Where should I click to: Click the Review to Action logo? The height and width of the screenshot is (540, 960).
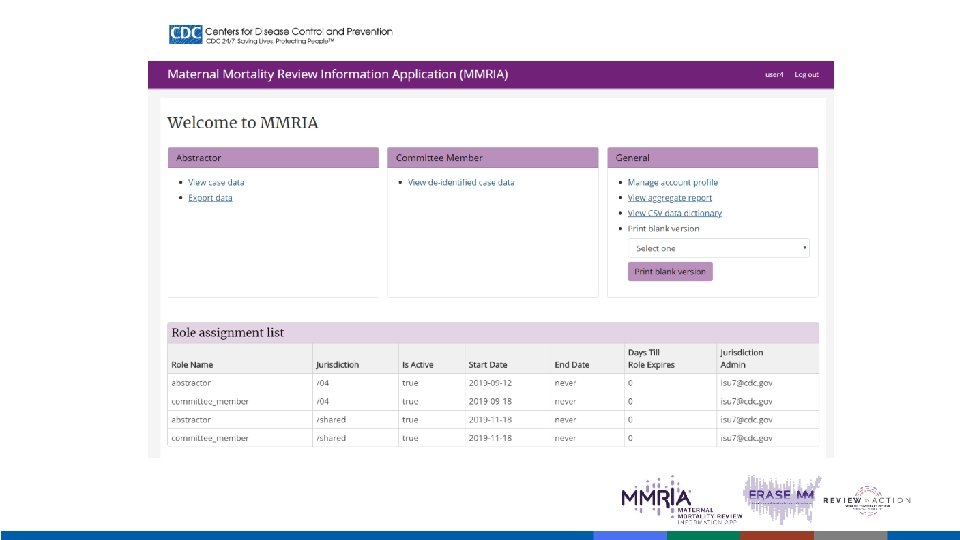867,500
